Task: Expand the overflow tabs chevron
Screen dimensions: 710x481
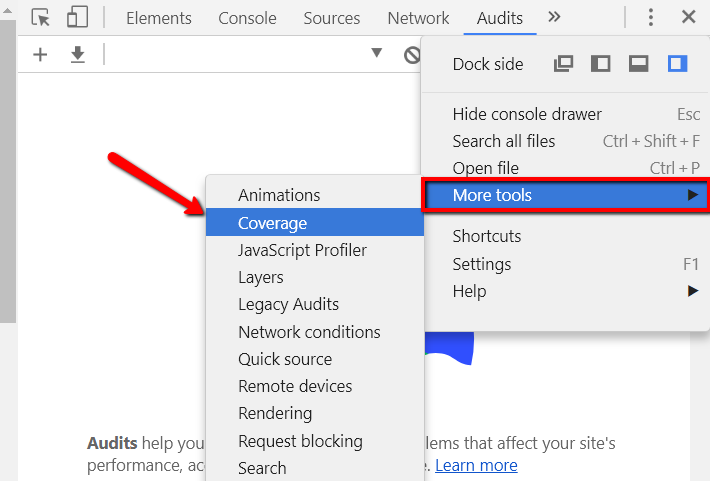Action: (x=555, y=18)
